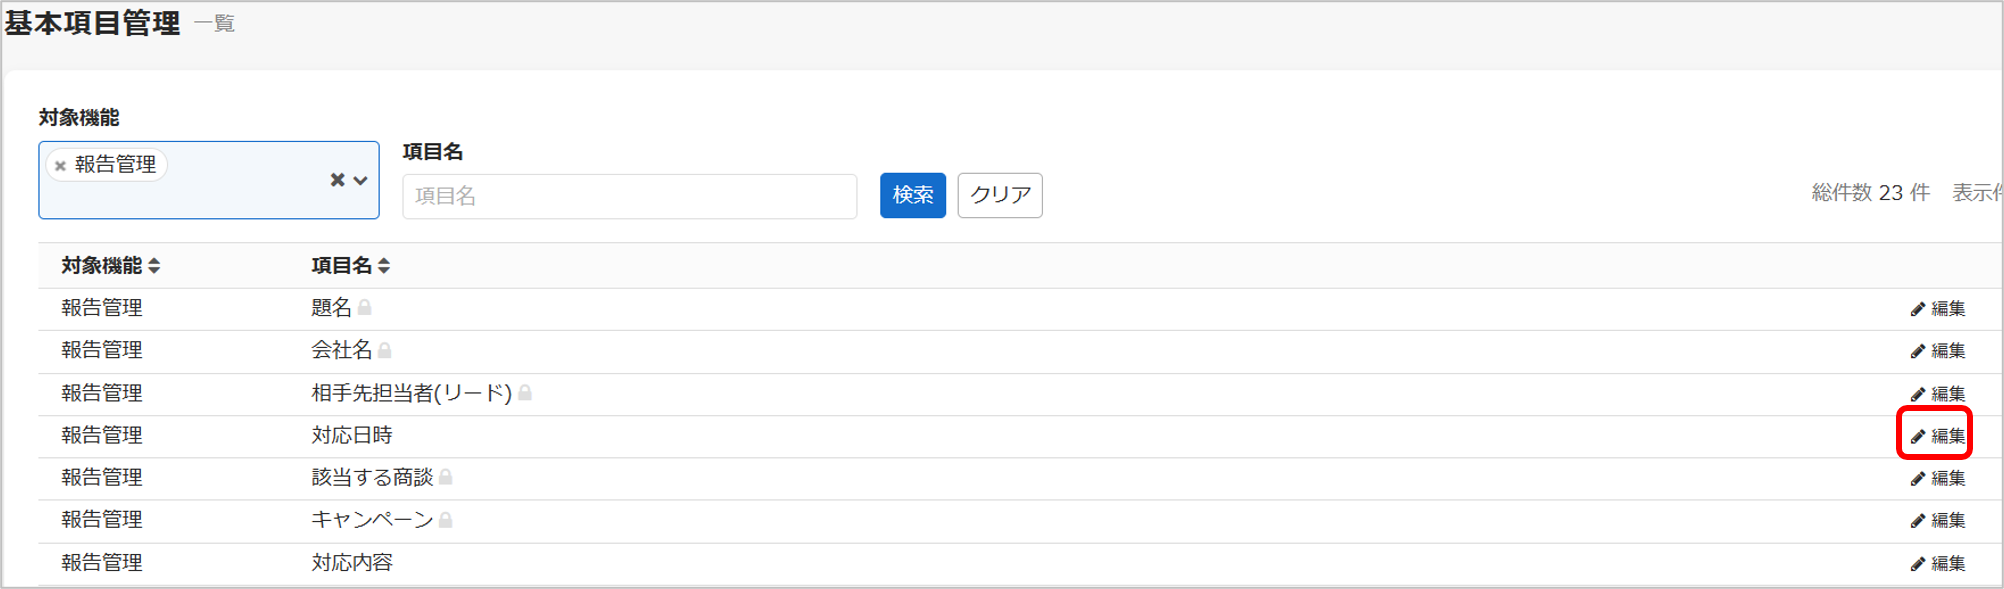The image size is (2004, 589).
Task: Sort by 項目名 column header
Action: click(350, 265)
